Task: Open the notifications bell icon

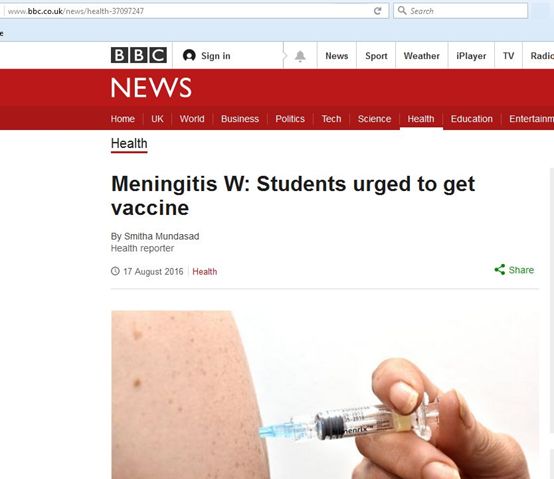Action: 300,56
